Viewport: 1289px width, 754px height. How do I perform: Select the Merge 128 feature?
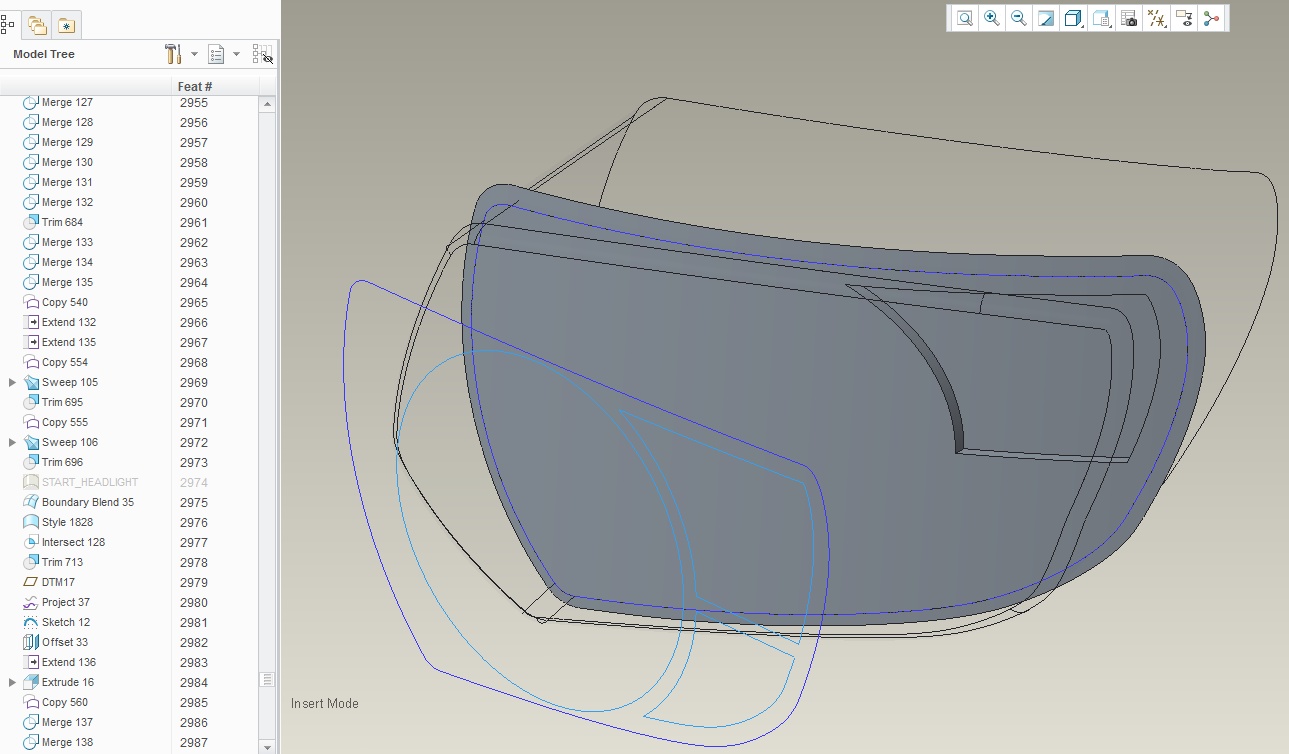(67, 122)
